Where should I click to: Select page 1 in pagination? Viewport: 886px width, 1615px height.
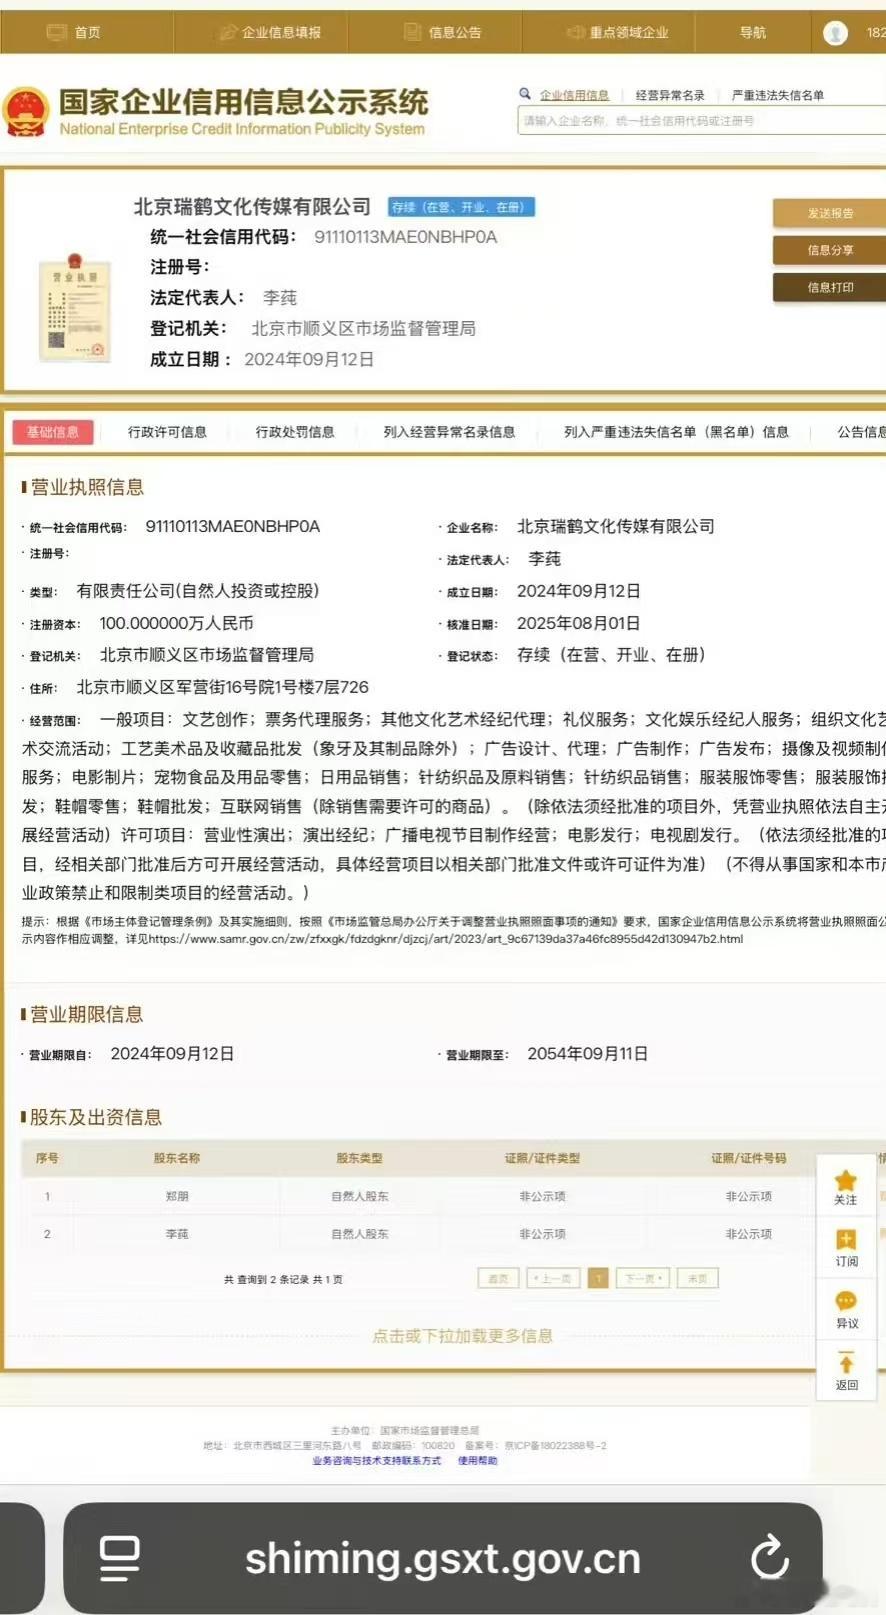(598, 1278)
